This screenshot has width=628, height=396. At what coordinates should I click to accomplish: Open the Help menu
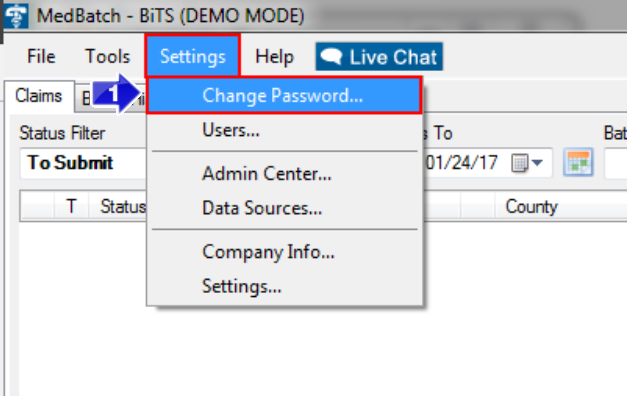click(274, 56)
